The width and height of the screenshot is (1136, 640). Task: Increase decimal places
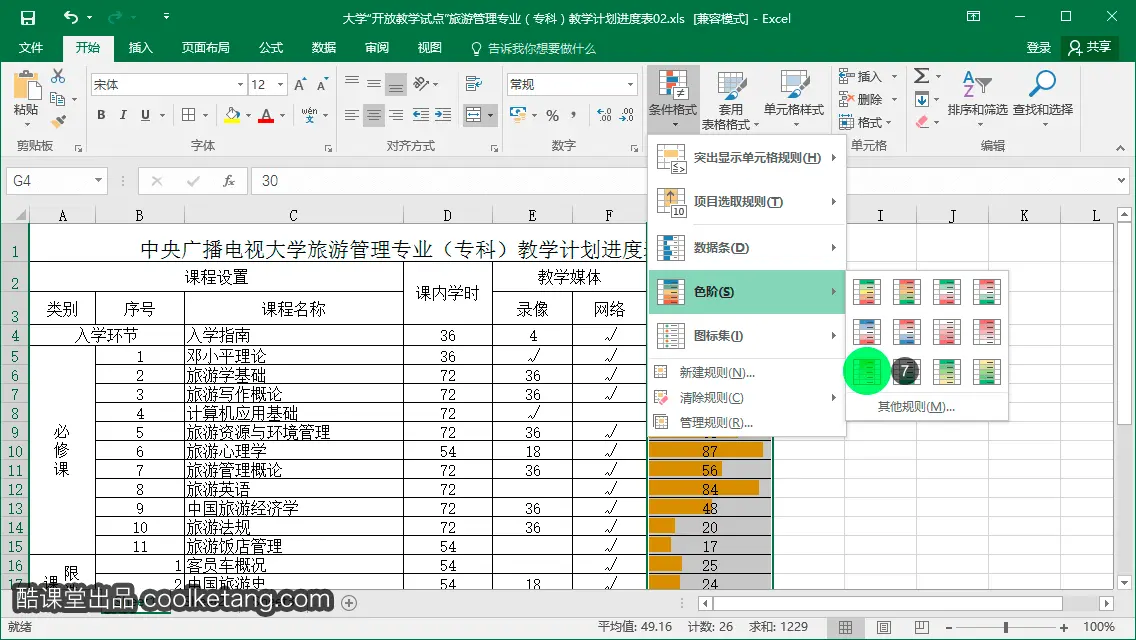point(604,115)
